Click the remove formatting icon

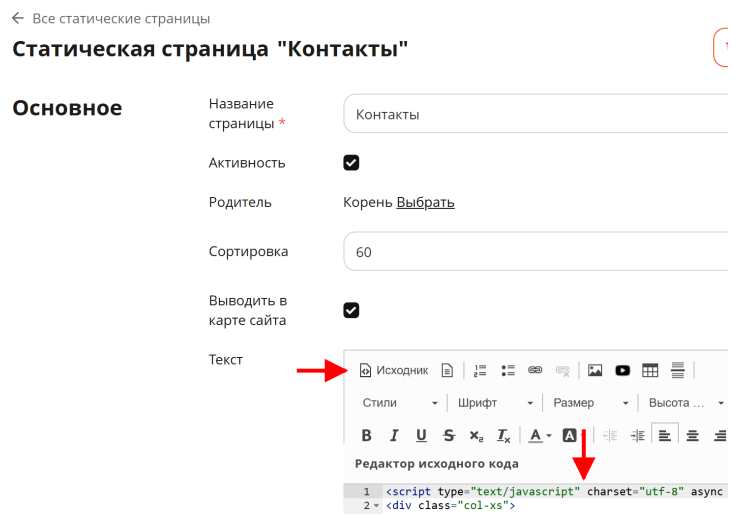pos(504,435)
